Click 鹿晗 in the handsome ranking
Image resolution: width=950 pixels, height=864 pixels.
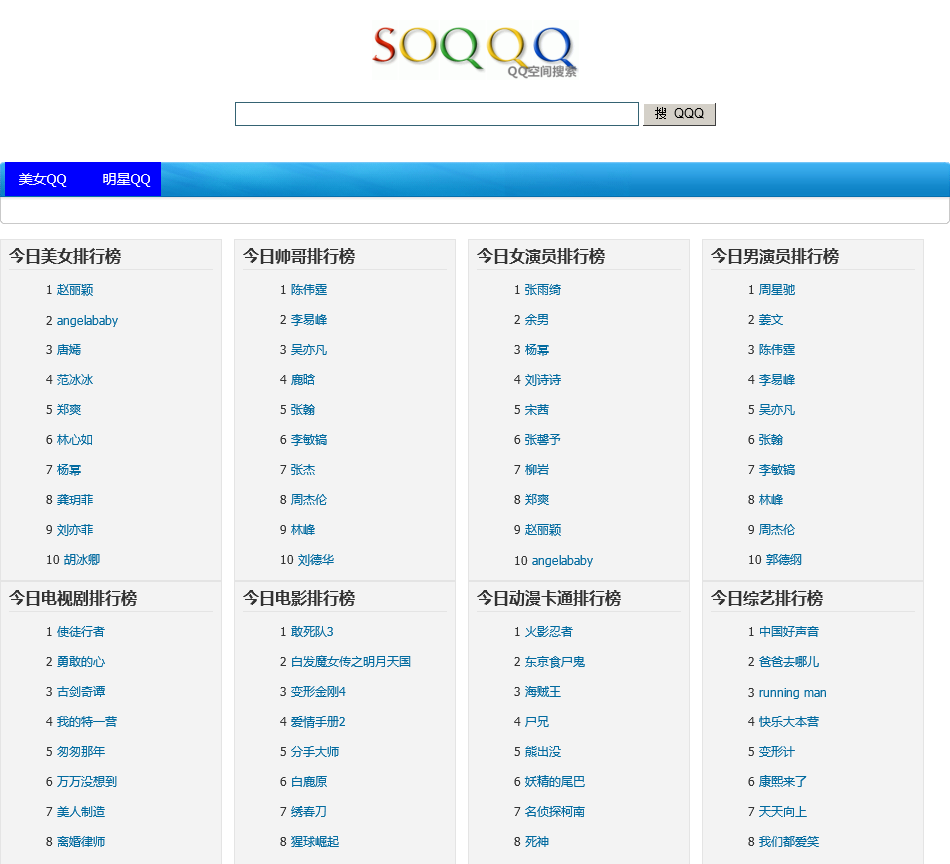click(302, 380)
